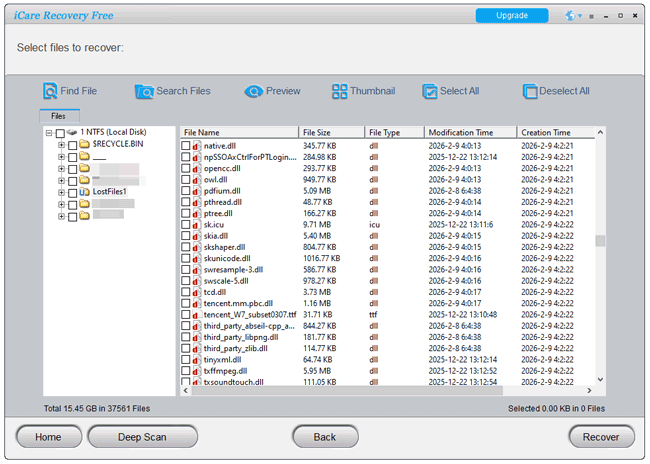Click the scroll right arrow in file list
Screen dimensions: 650x464
click(589, 391)
